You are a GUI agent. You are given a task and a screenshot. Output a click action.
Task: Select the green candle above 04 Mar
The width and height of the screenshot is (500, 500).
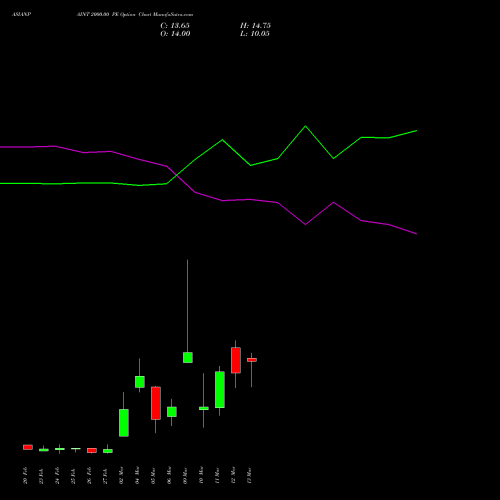tap(140, 382)
